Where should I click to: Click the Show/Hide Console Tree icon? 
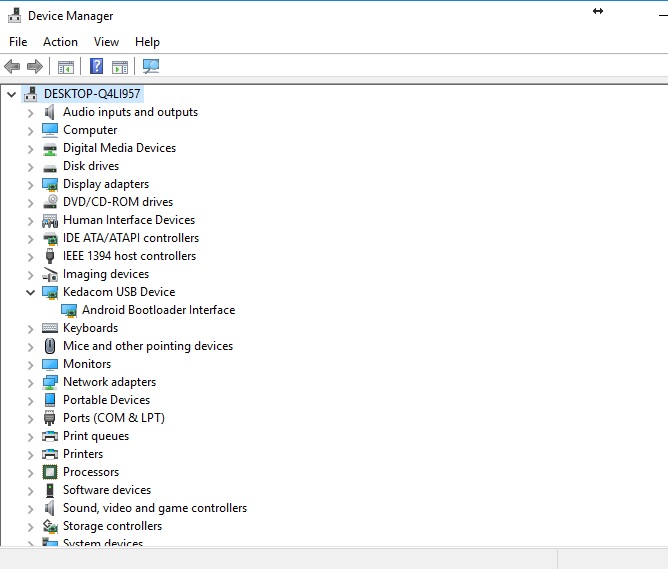pos(66,67)
